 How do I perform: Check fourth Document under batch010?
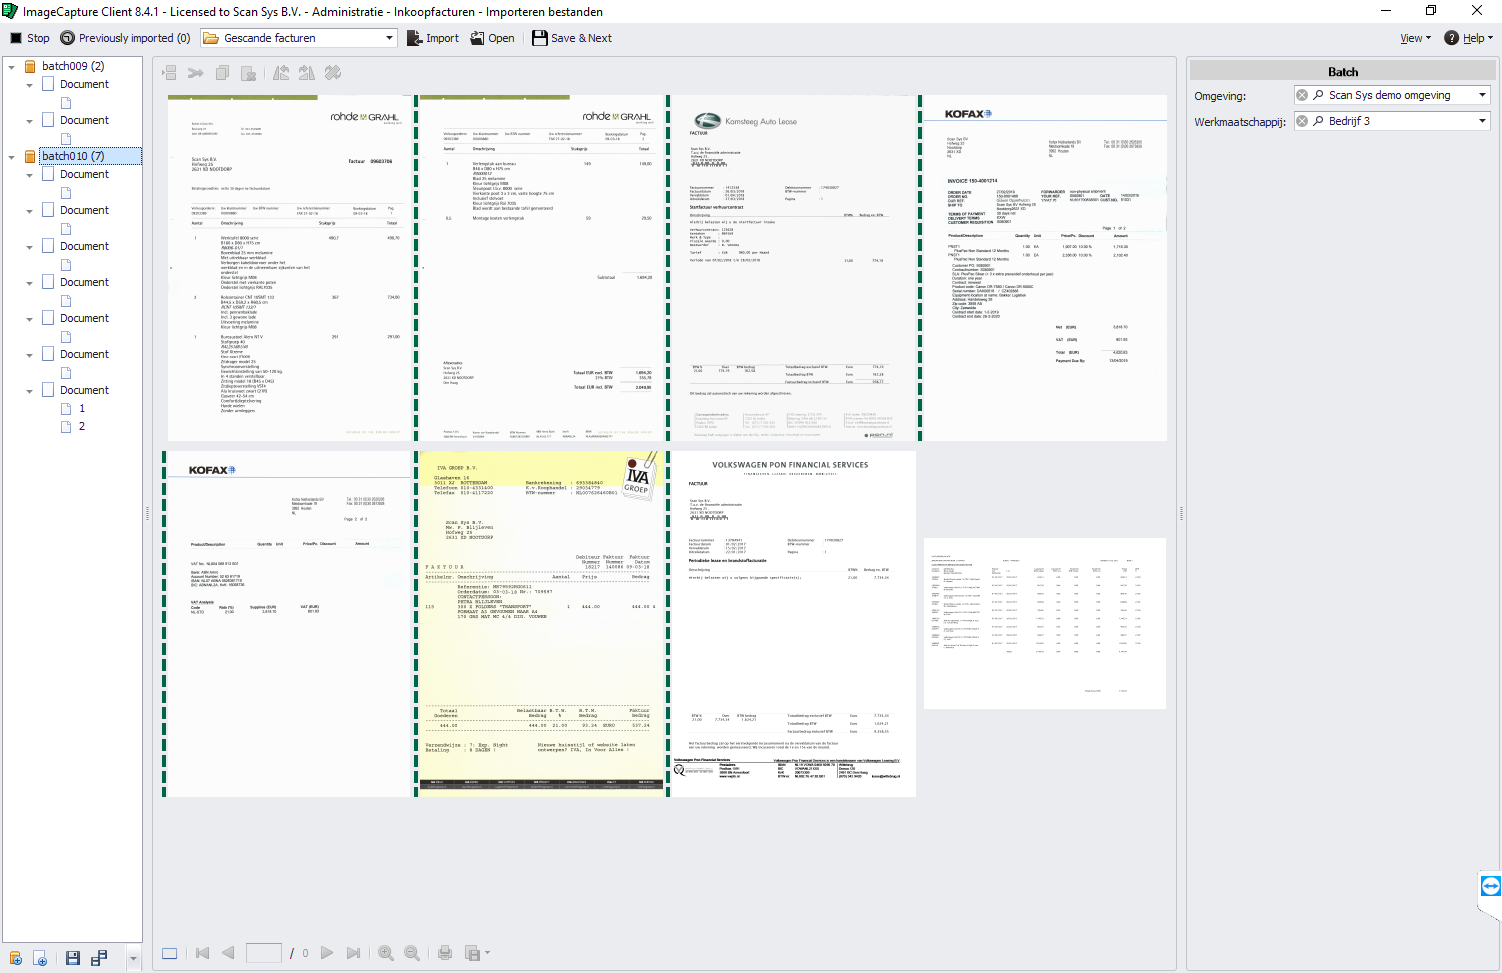[48, 282]
